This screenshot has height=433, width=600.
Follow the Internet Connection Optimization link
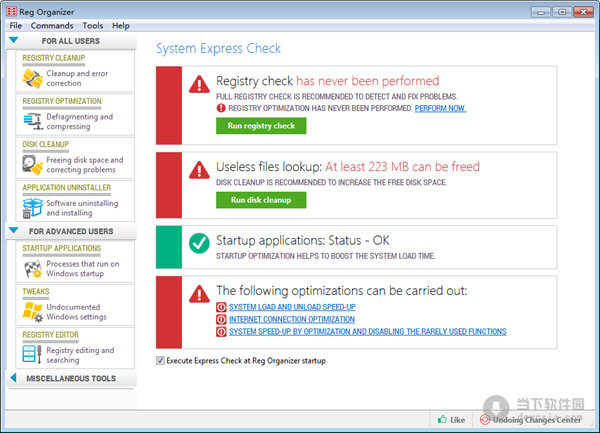coord(291,319)
